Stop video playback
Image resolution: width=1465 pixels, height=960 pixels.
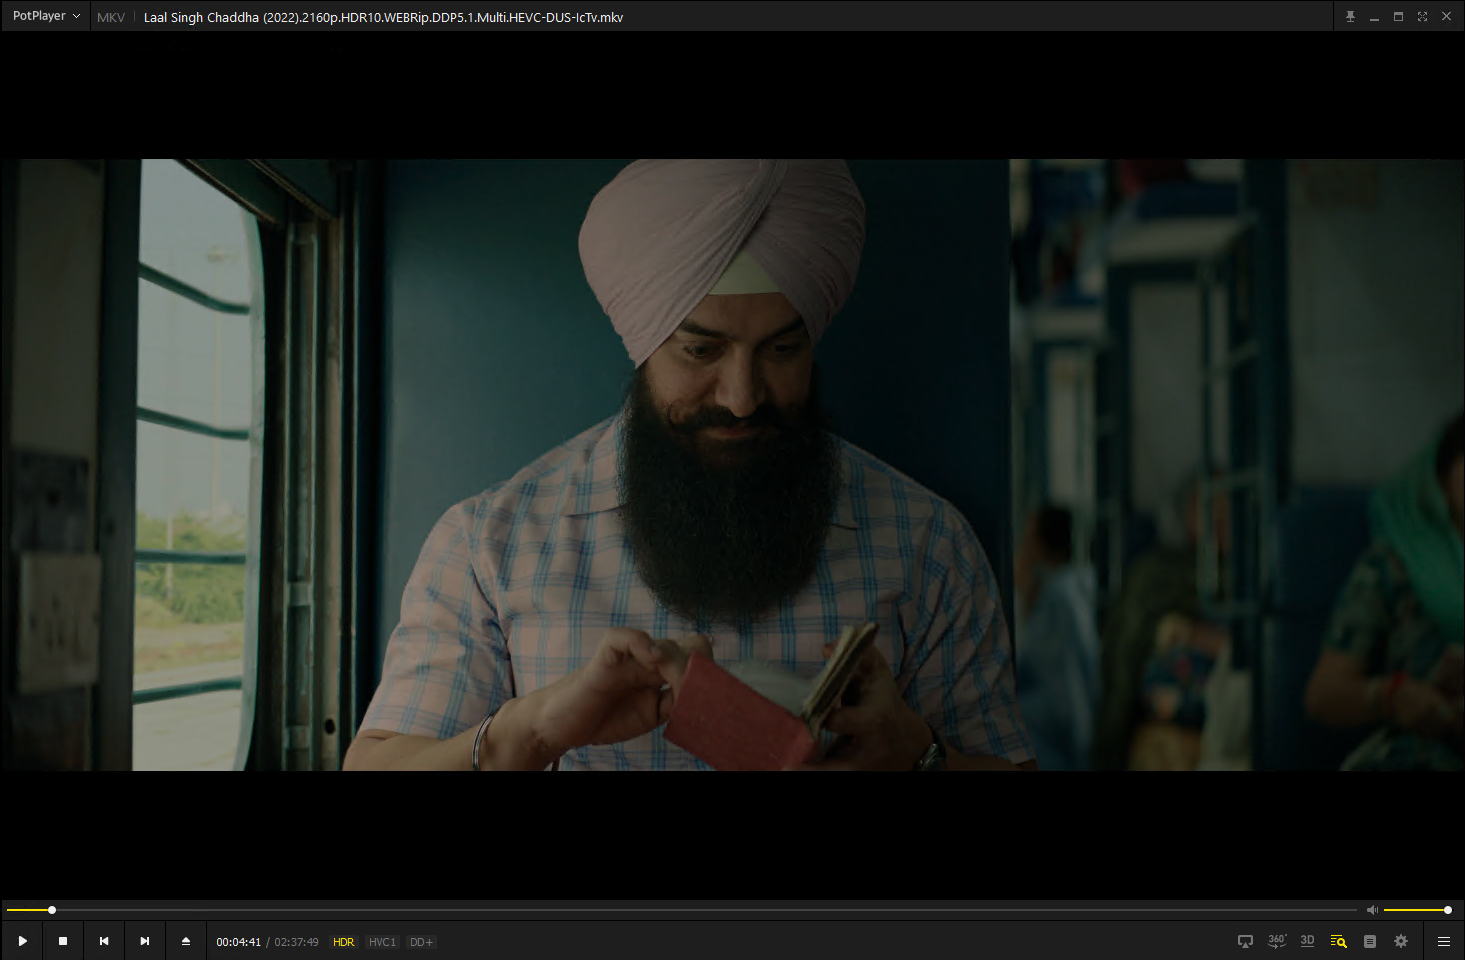pos(63,941)
